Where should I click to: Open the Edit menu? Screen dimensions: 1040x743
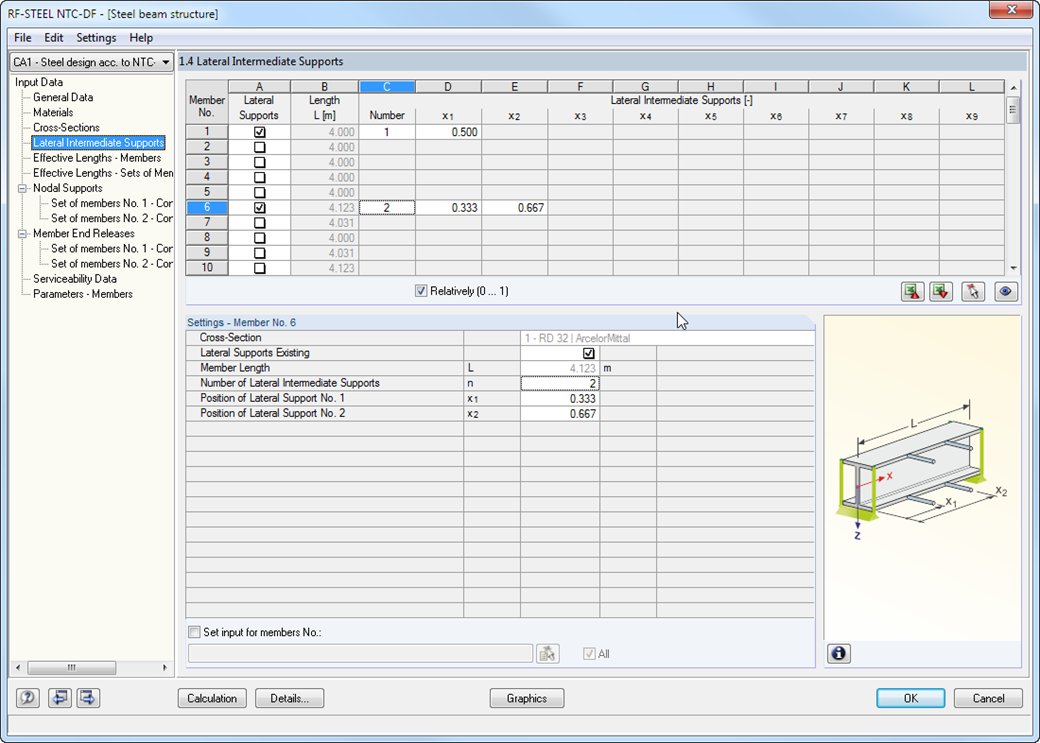click(x=54, y=38)
